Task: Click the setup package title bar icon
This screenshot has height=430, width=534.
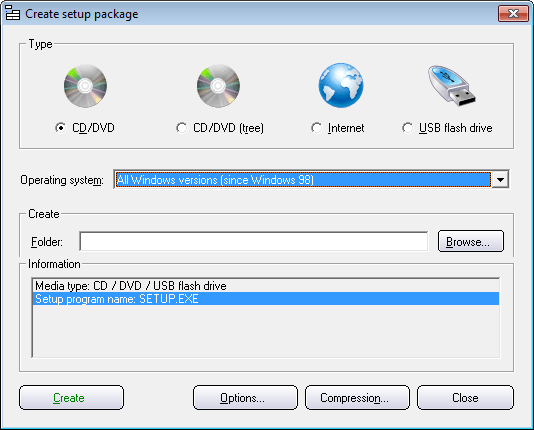Action: click(x=13, y=13)
